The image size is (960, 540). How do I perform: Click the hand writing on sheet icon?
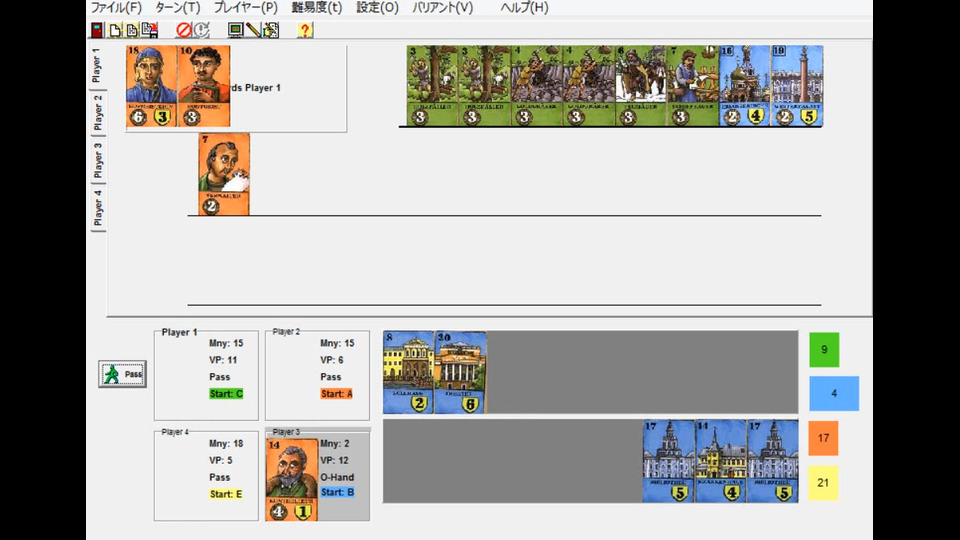pyautogui.click(x=271, y=30)
